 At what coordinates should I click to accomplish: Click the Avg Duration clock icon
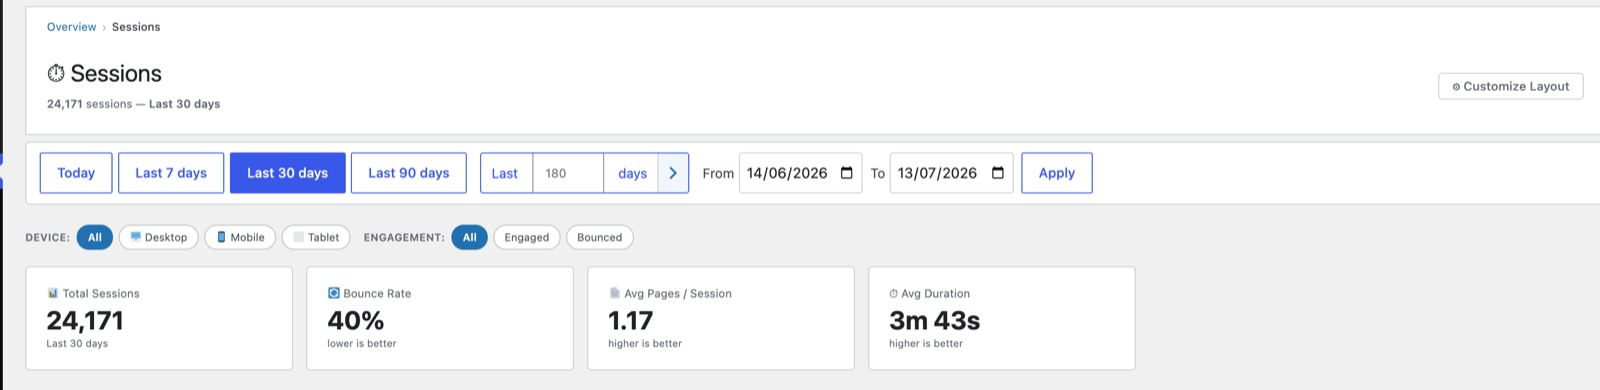894,294
